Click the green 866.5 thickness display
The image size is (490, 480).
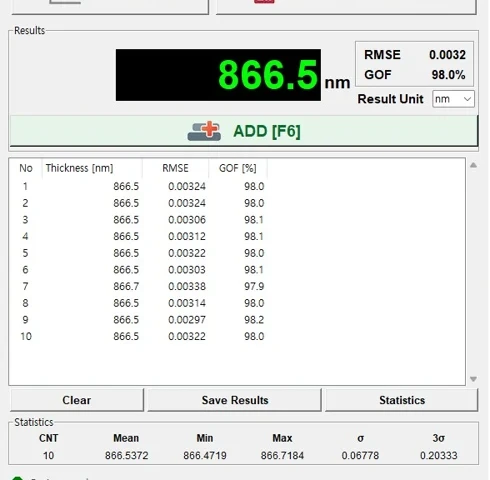[218, 75]
